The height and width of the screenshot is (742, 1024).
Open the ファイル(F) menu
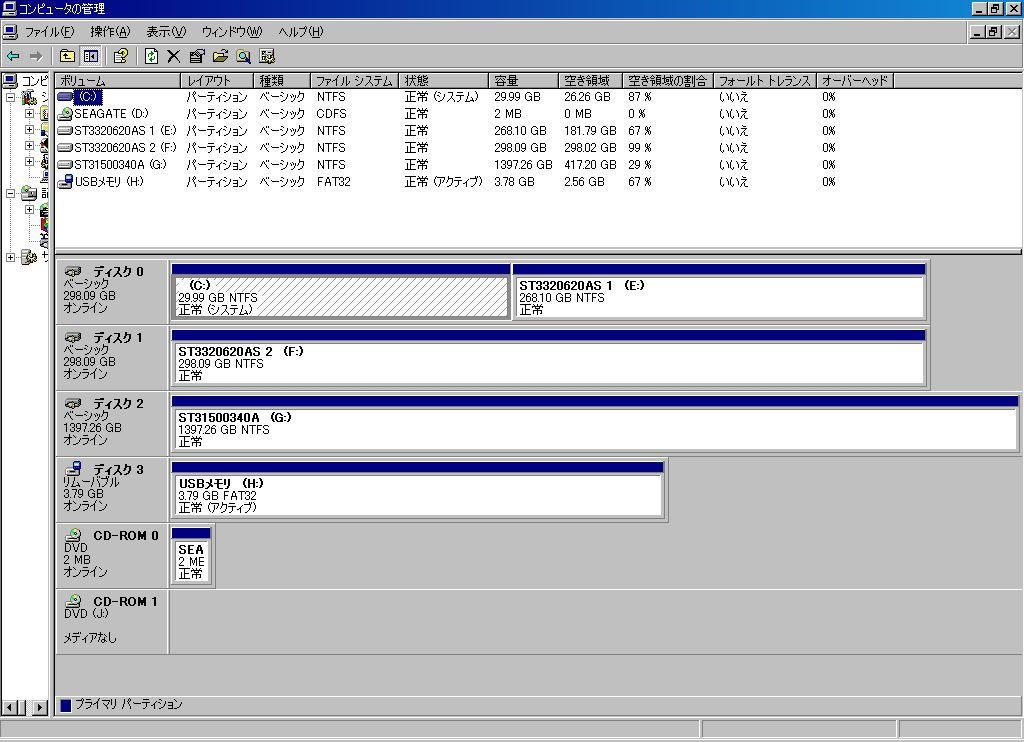50,32
